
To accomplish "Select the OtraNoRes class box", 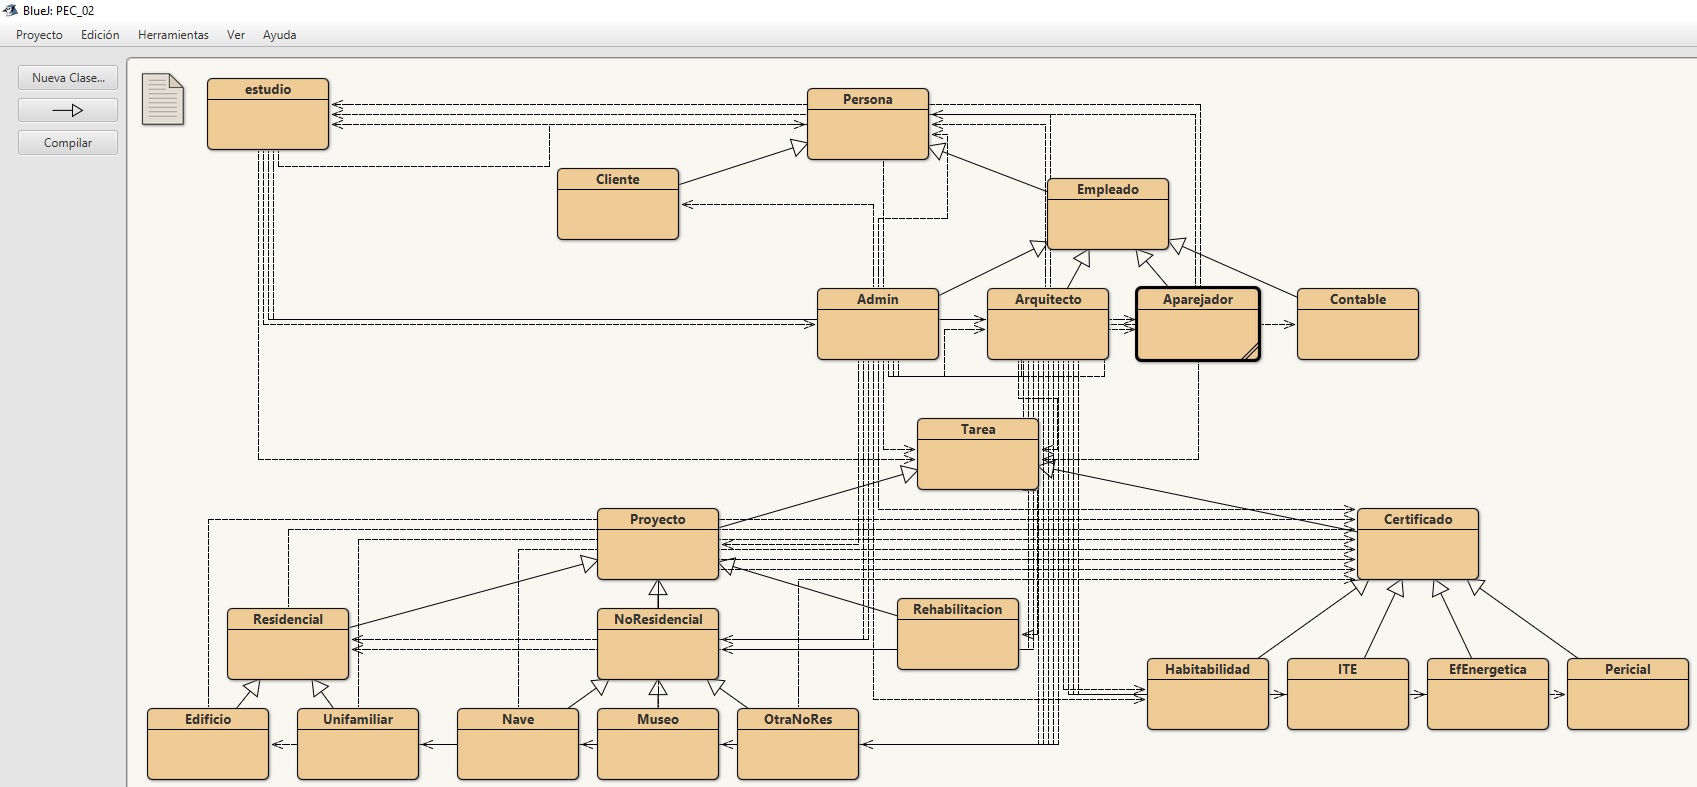I will [798, 744].
